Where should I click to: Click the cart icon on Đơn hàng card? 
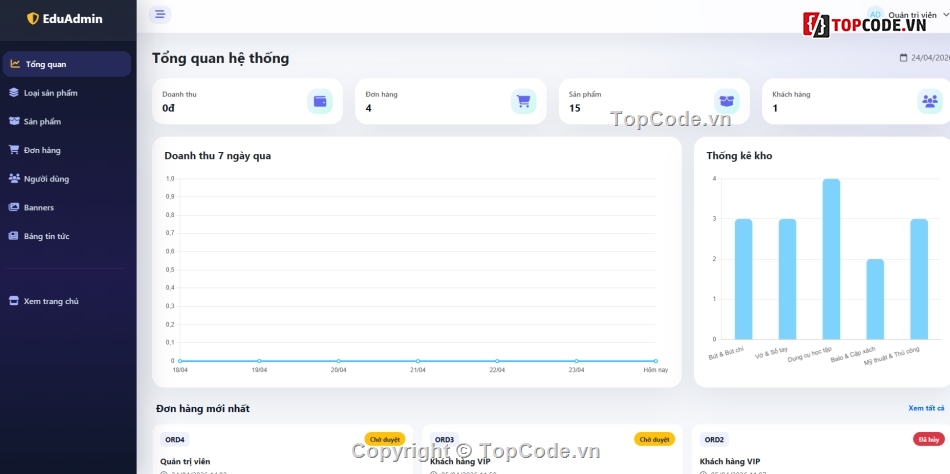(x=523, y=101)
